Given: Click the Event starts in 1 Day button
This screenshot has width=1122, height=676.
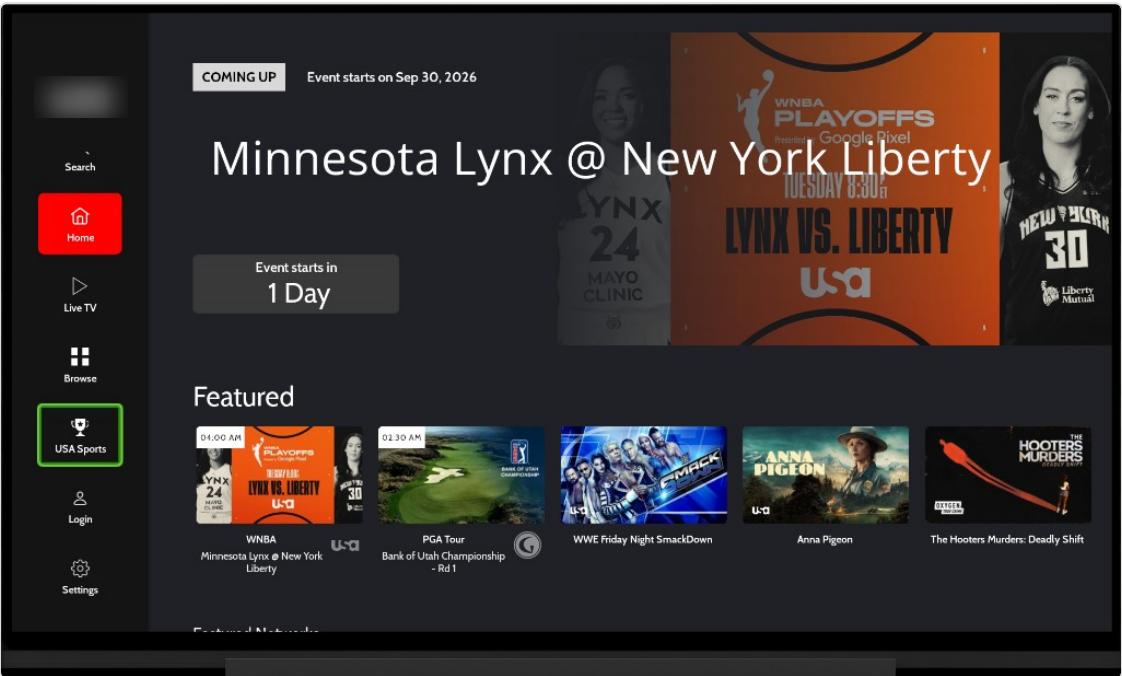Looking at the screenshot, I should click(296, 284).
